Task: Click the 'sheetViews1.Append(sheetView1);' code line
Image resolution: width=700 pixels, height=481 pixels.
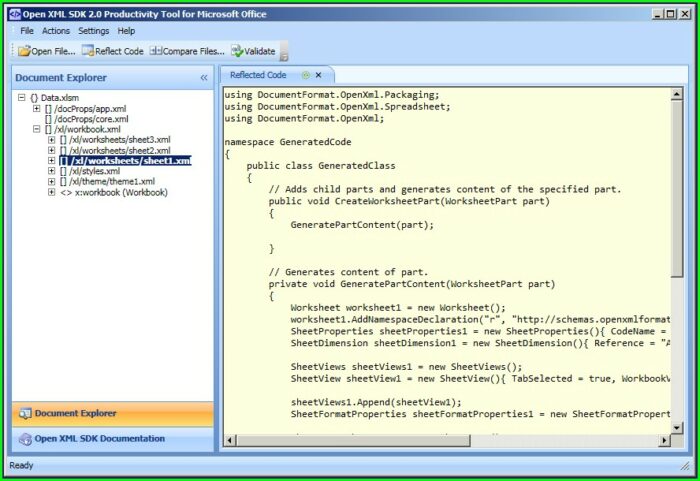Action: click(x=376, y=402)
